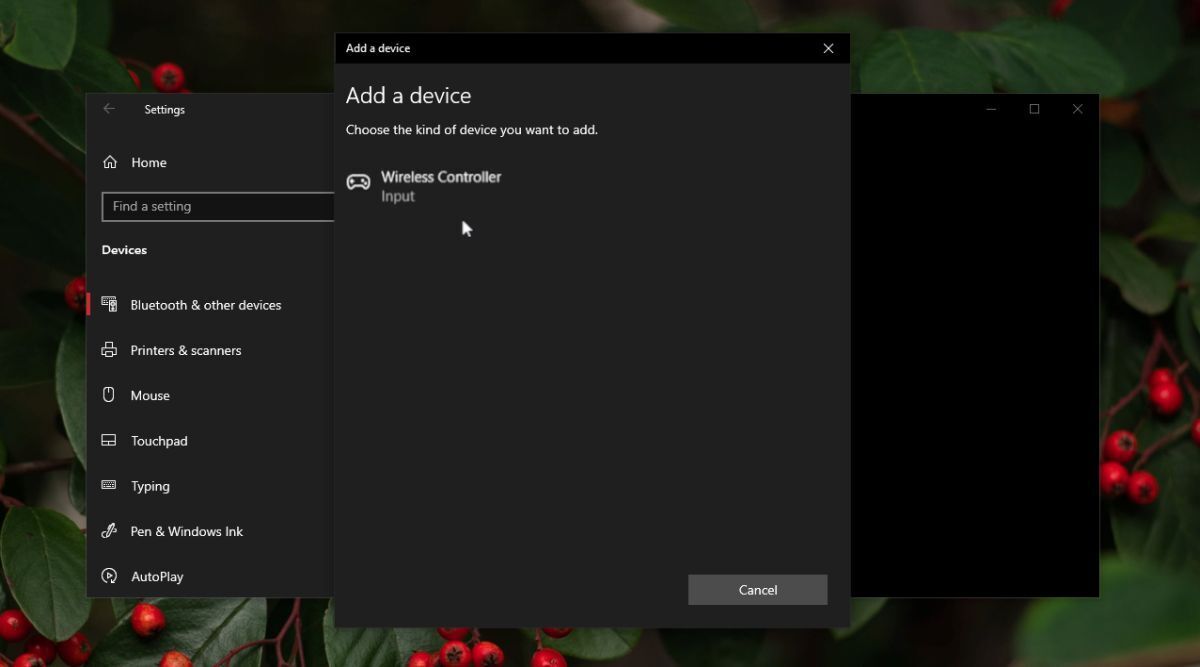1200x667 pixels.
Task: Open Bluetooth & other devices settings
Action: click(x=205, y=304)
